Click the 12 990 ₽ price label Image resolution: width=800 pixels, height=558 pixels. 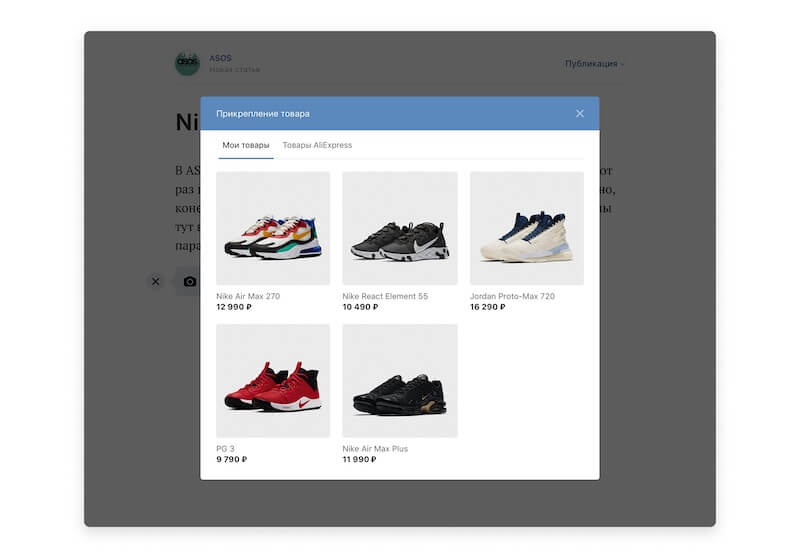(x=234, y=307)
